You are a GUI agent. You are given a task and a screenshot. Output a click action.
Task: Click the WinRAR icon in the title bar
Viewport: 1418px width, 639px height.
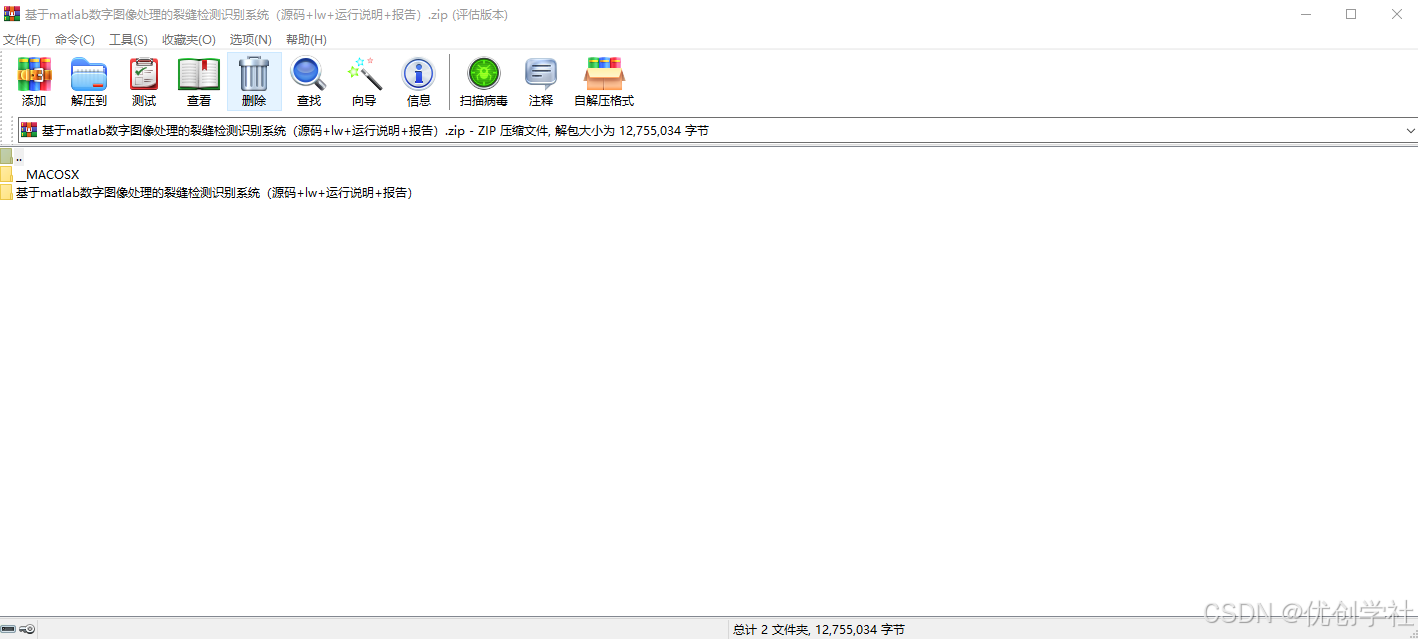11,14
